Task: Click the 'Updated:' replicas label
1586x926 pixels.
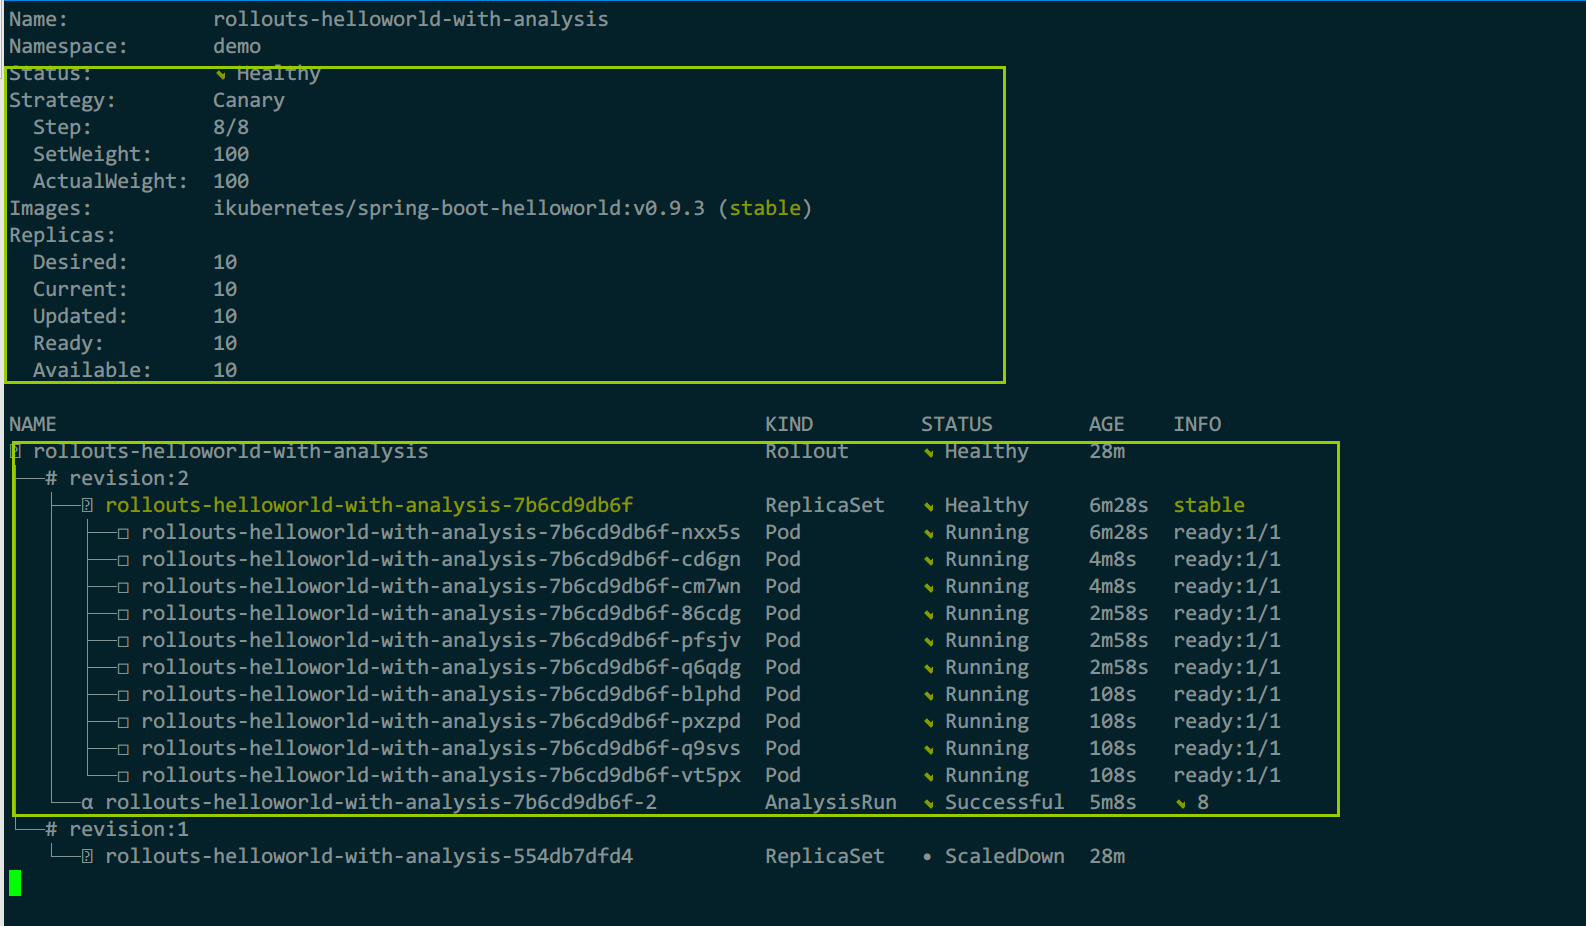Action: tap(80, 316)
